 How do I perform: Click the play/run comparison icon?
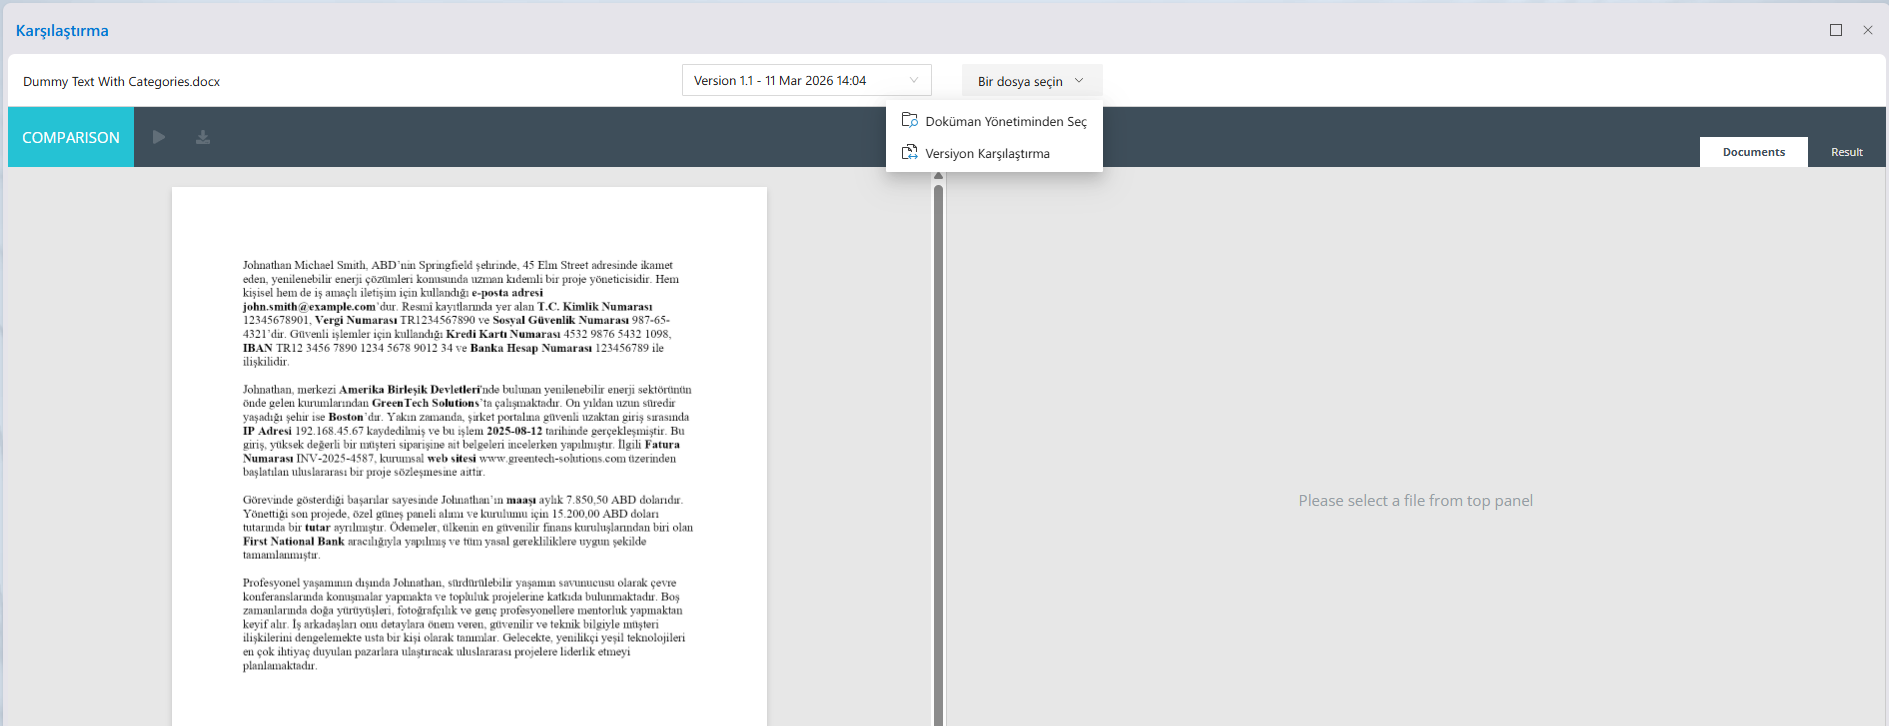pos(159,137)
